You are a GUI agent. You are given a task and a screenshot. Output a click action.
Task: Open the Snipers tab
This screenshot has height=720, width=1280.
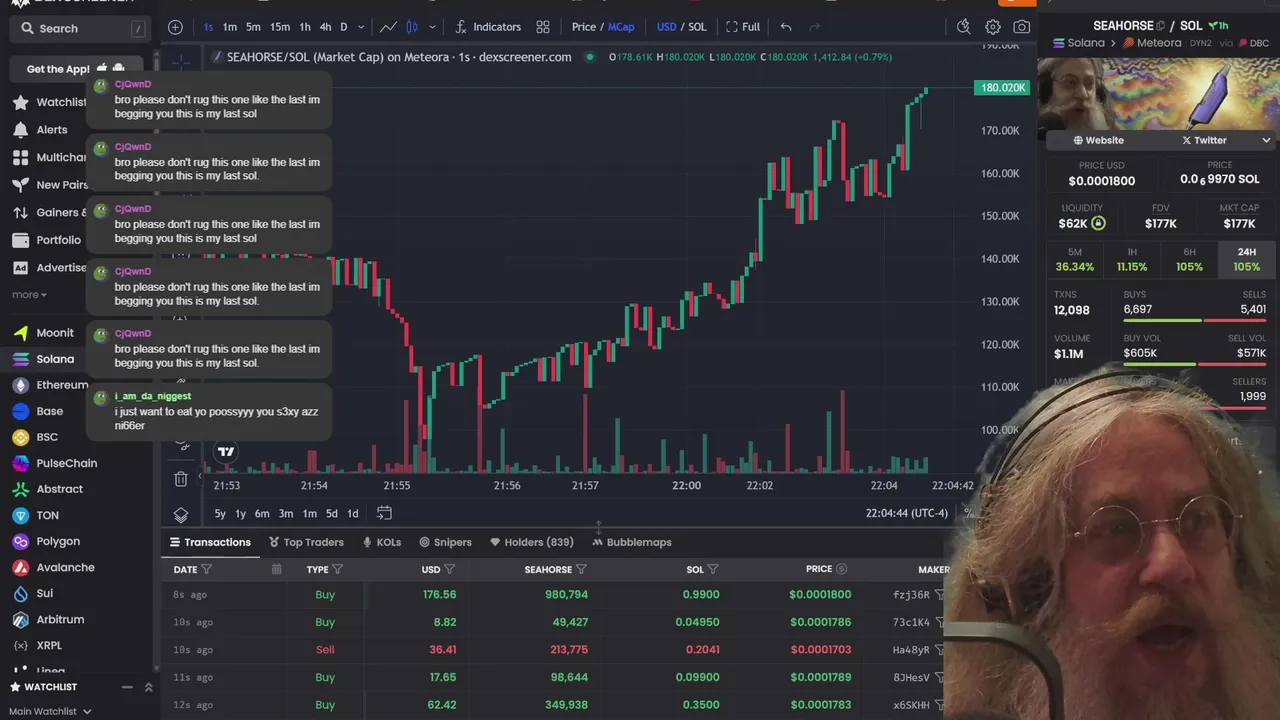(445, 542)
